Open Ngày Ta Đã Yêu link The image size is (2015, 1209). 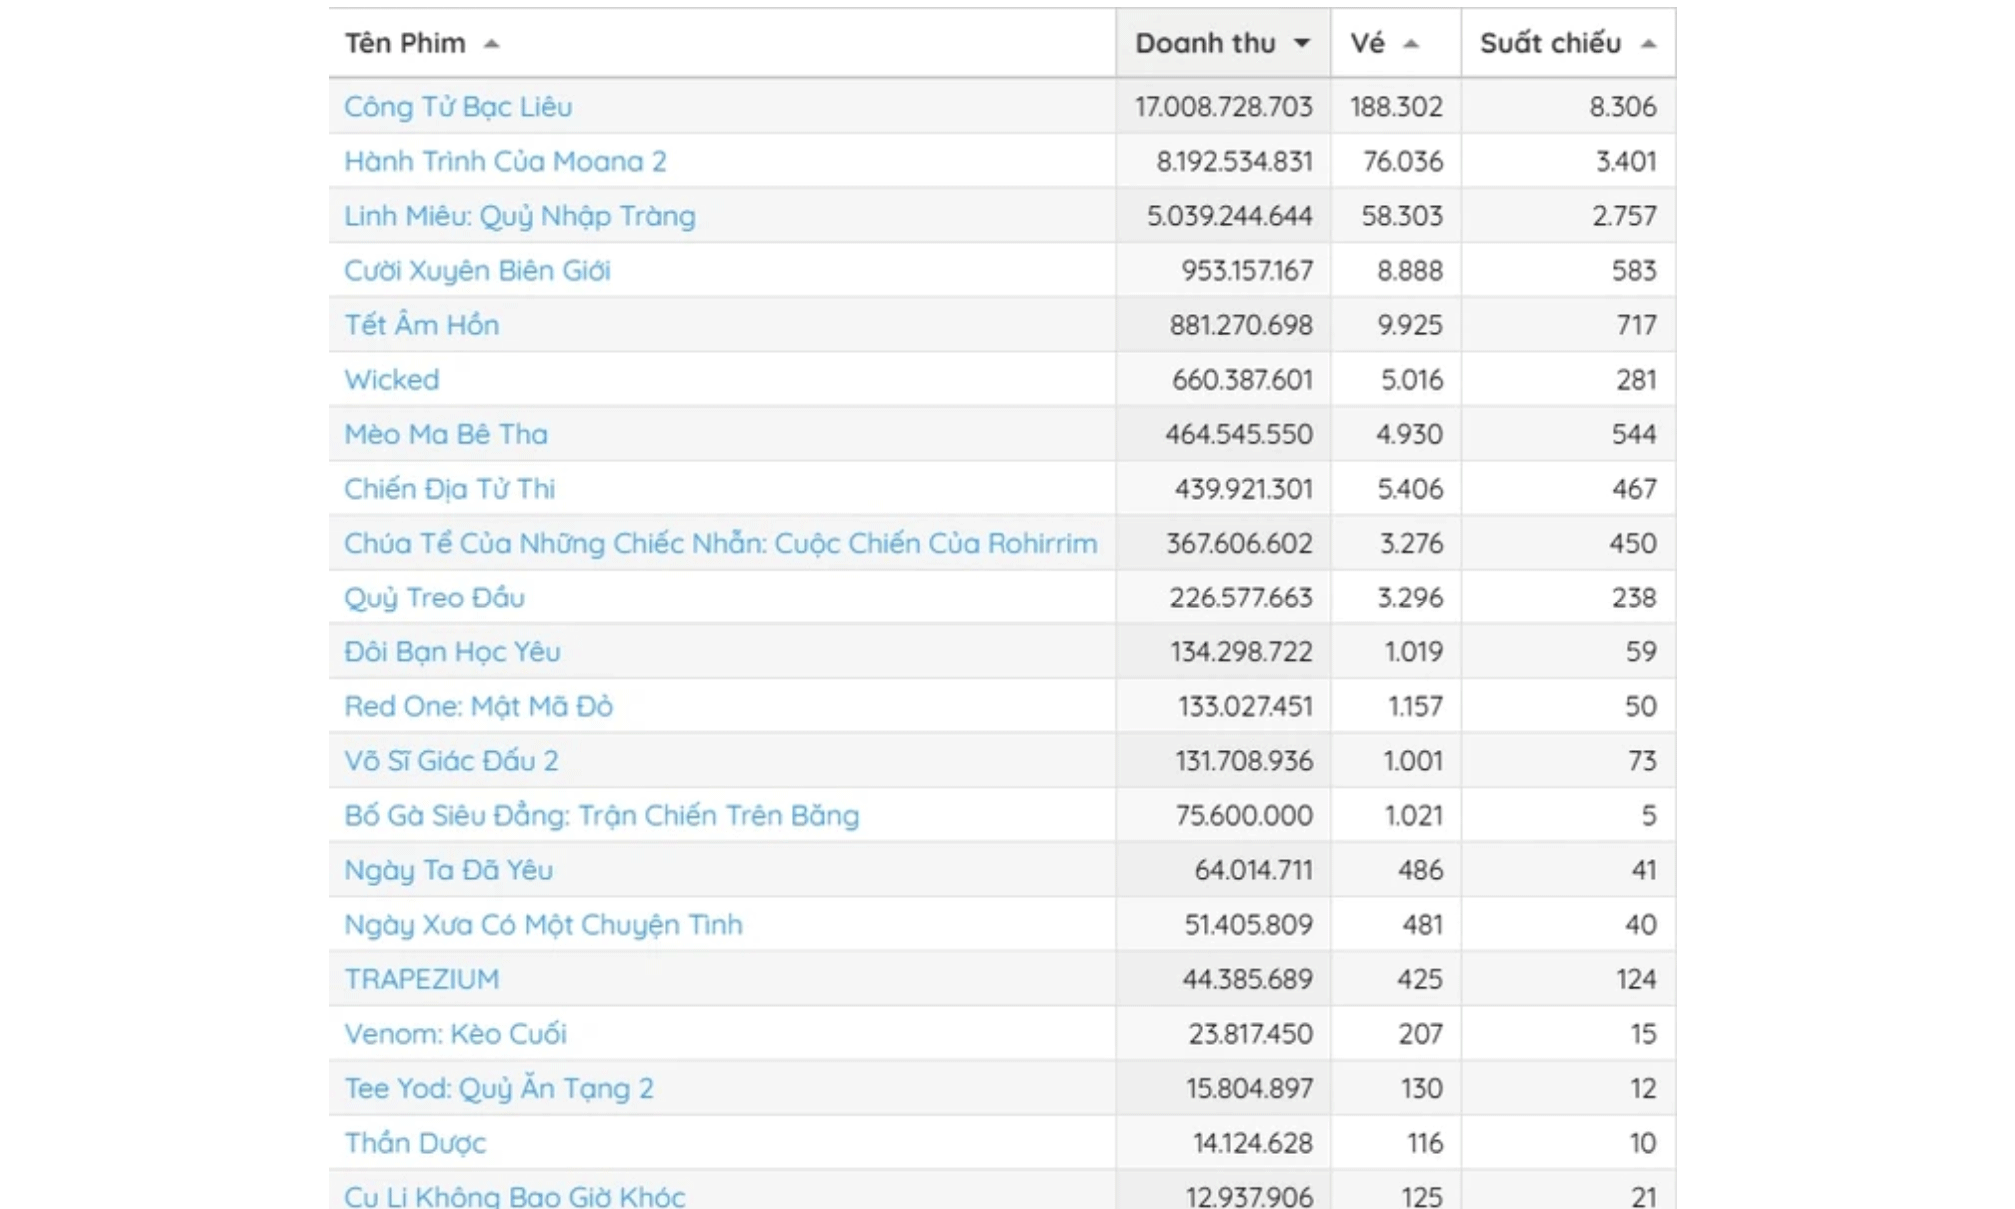pos(448,870)
